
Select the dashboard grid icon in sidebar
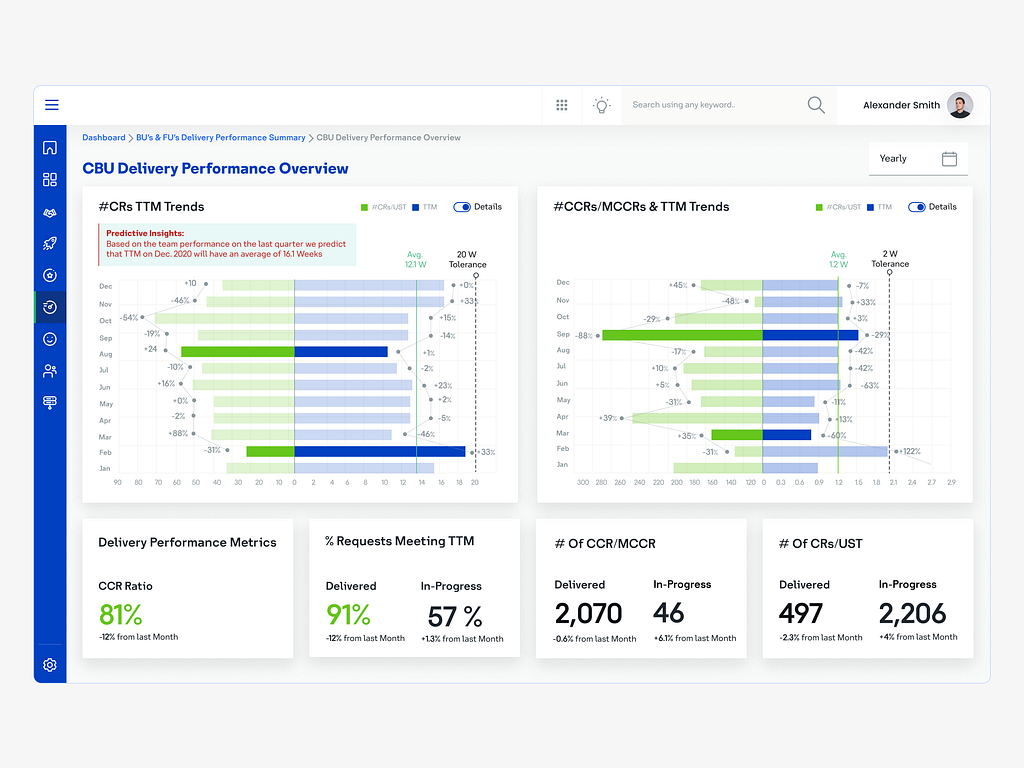pyautogui.click(x=50, y=179)
